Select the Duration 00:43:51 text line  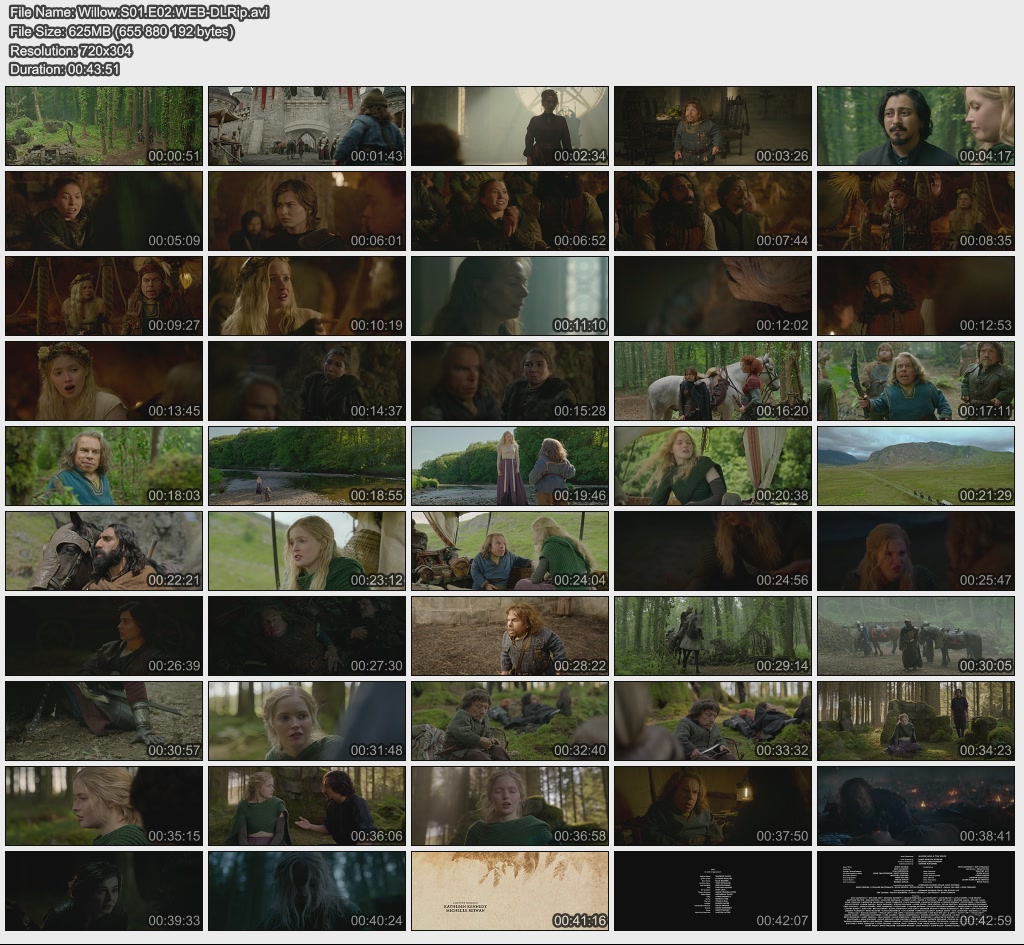(65, 69)
